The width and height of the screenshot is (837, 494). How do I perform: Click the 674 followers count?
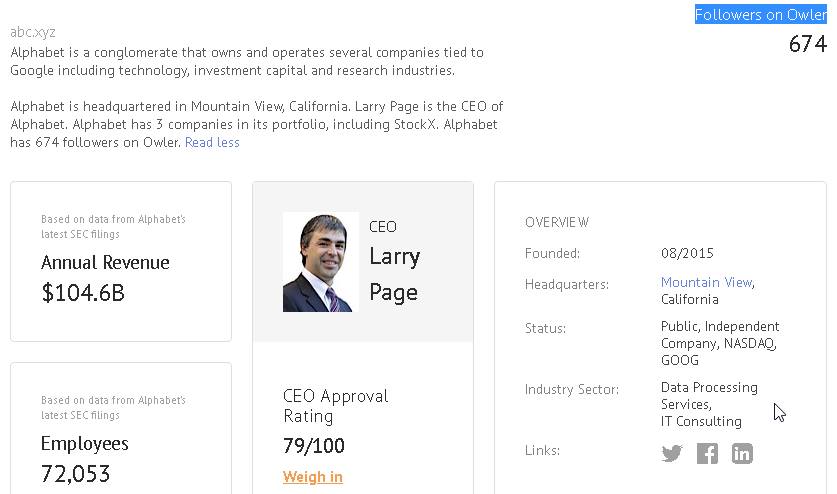[x=807, y=44]
